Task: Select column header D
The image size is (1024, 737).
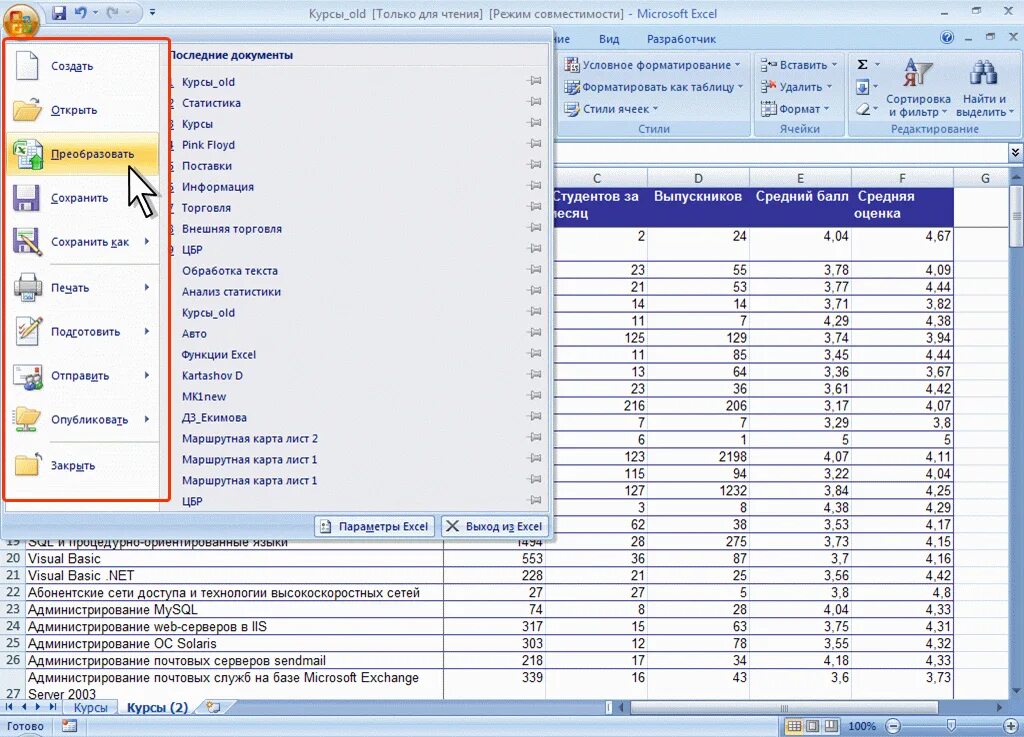Action: pos(698,178)
